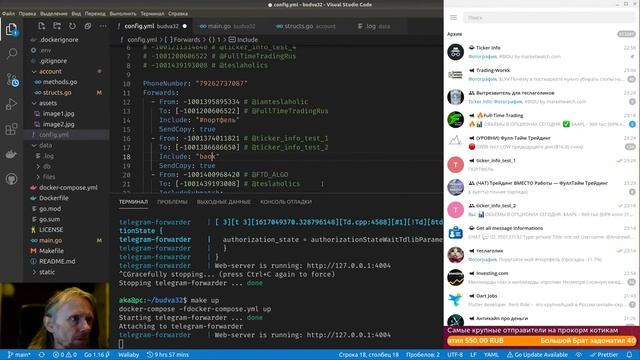This screenshot has width=640, height=360.
Task: Click Ticker Info chat avatar
Action: pyautogui.click(x=456, y=52)
